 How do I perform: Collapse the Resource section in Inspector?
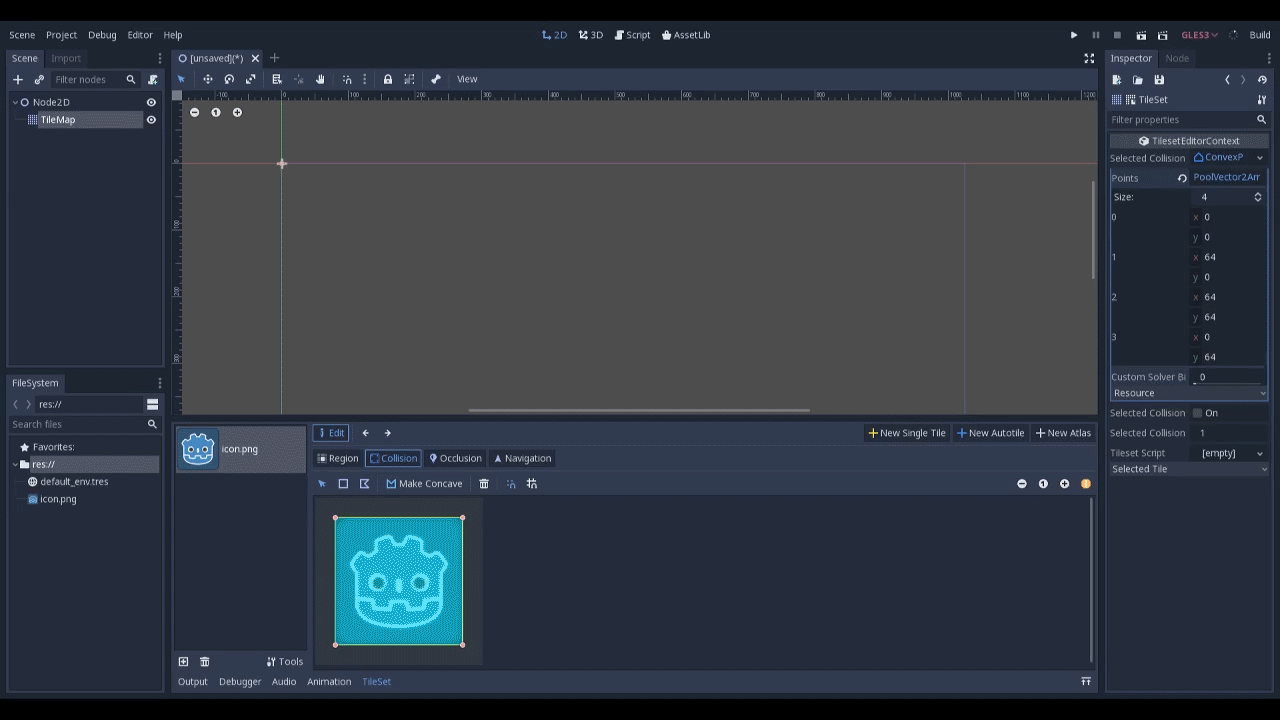click(x=1188, y=393)
